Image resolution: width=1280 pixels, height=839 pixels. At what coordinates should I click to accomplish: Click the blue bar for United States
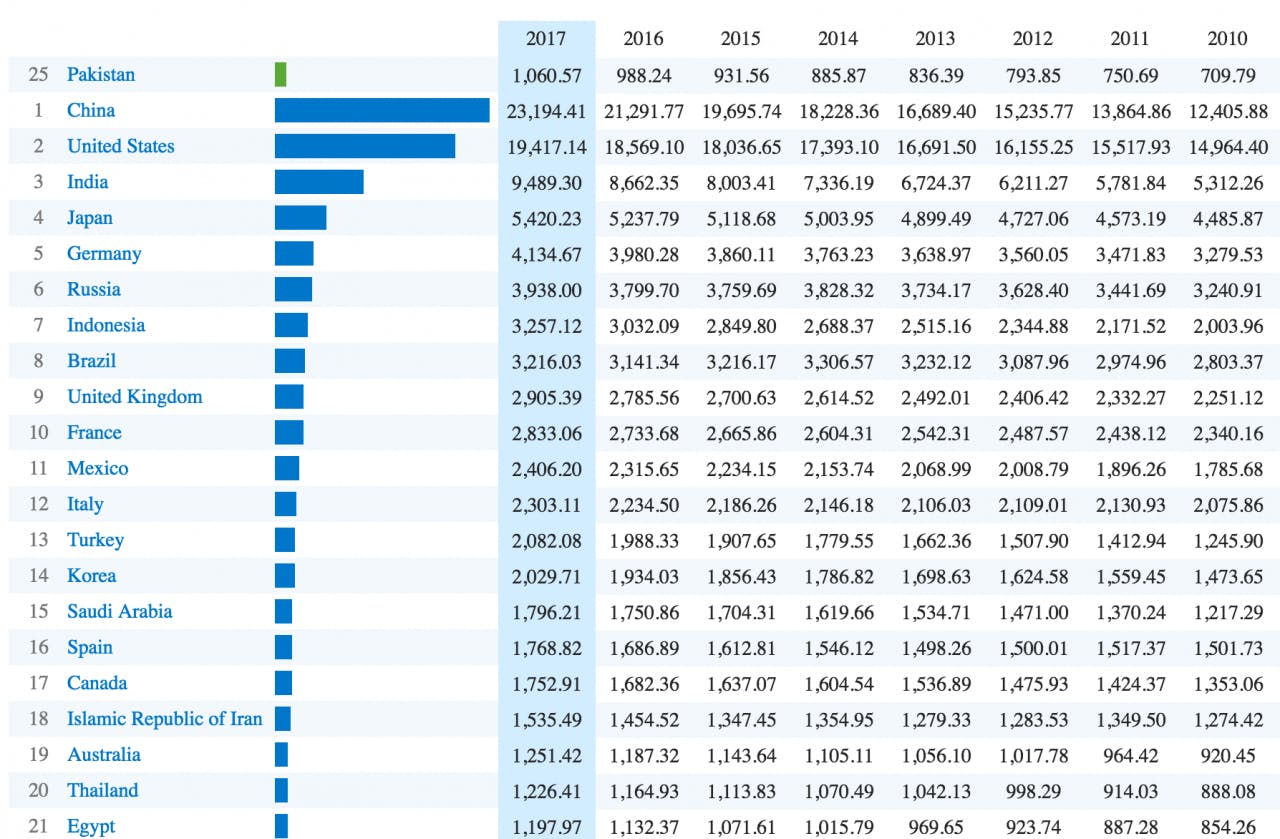(365, 146)
